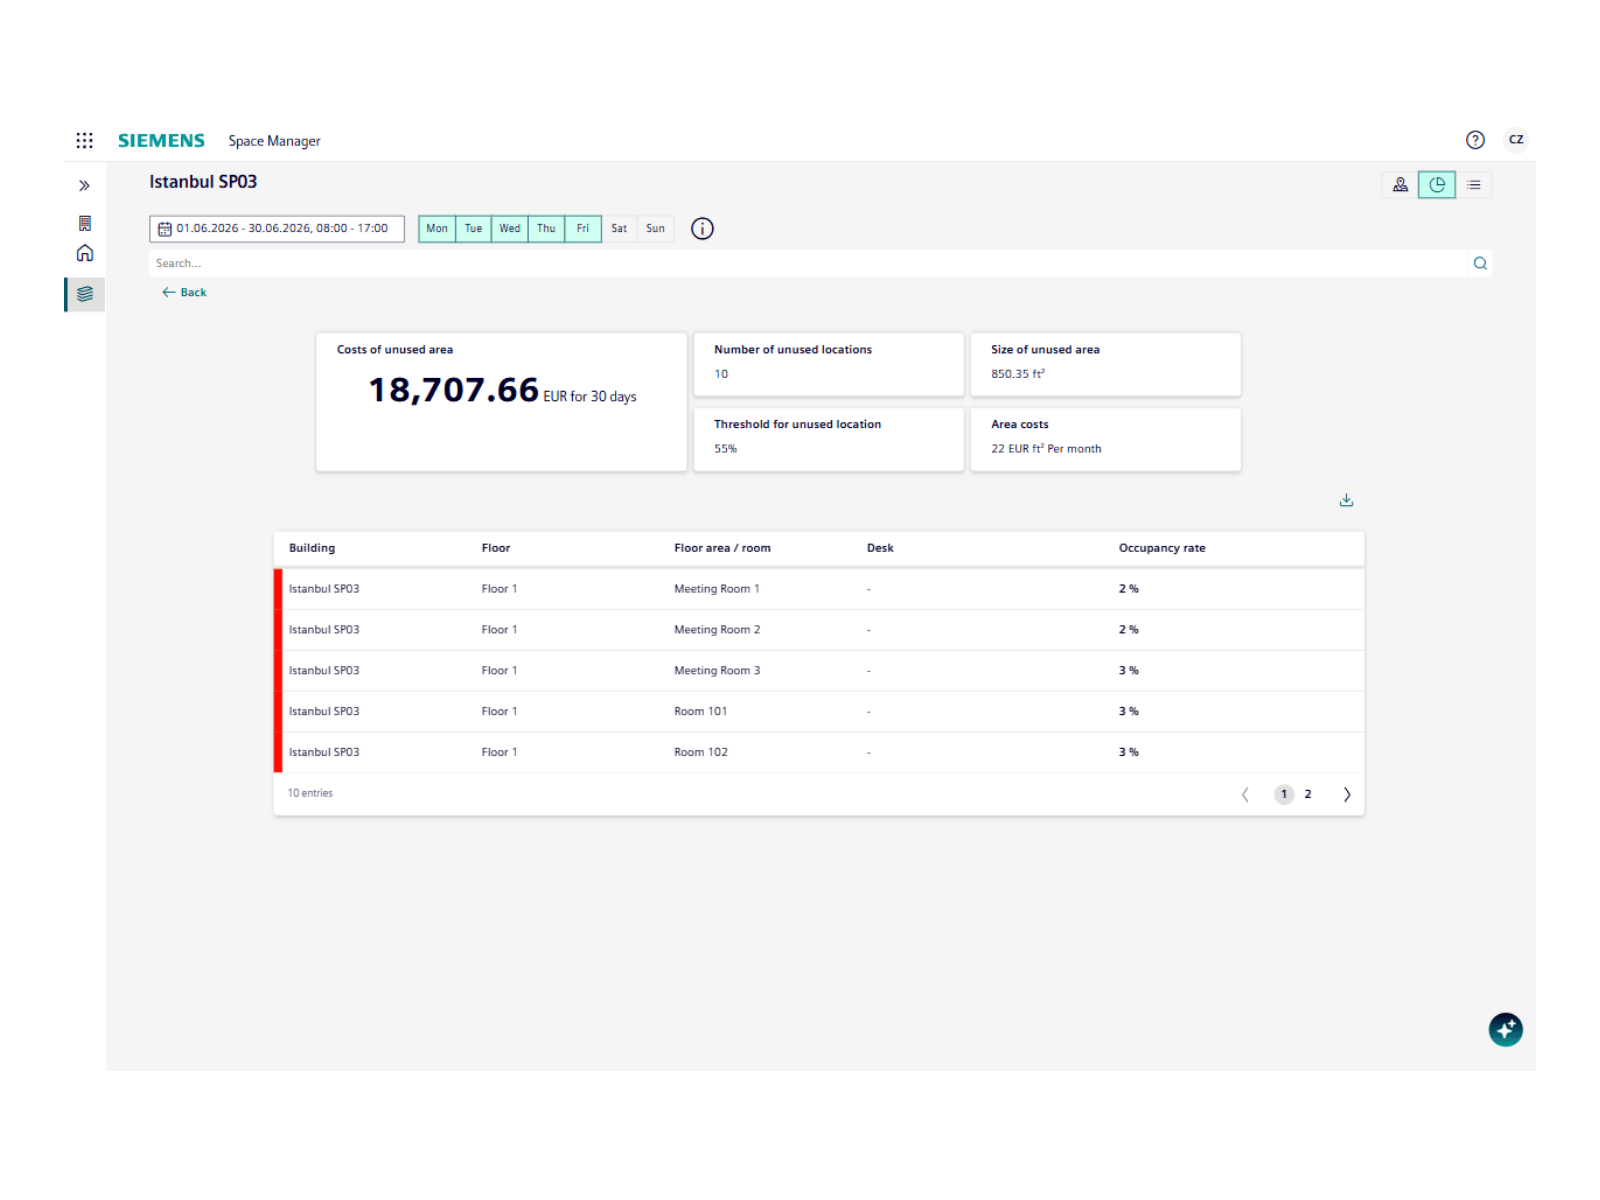The image size is (1600, 1200).
Task: Open the help question mark icon
Action: 1475,140
